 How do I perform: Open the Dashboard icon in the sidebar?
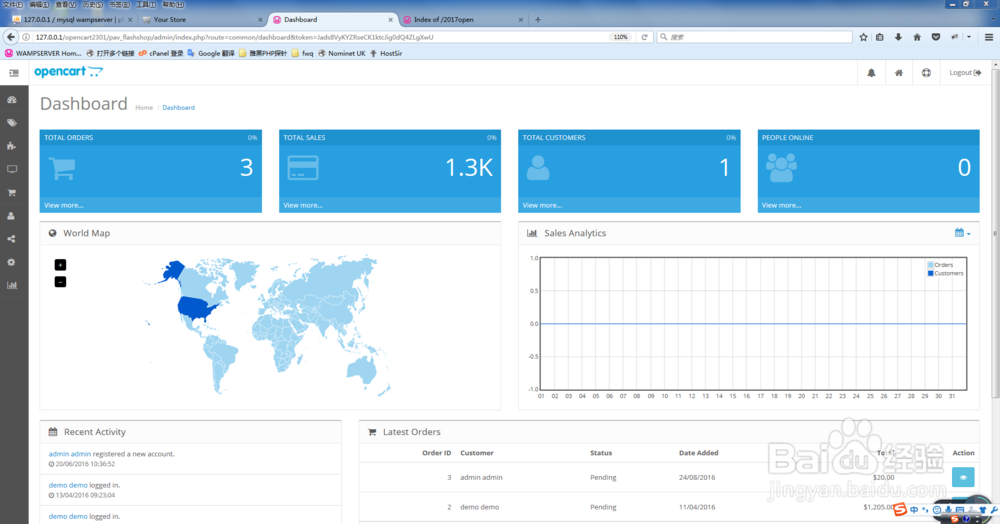pos(11,100)
